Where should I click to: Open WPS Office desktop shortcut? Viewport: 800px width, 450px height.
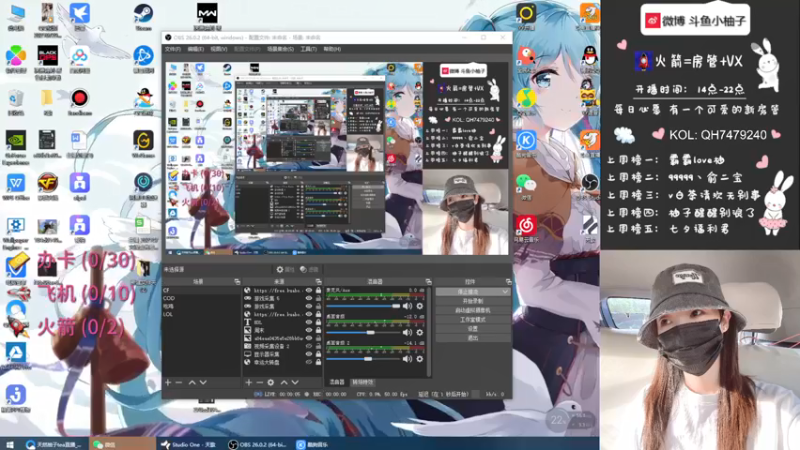16,187
